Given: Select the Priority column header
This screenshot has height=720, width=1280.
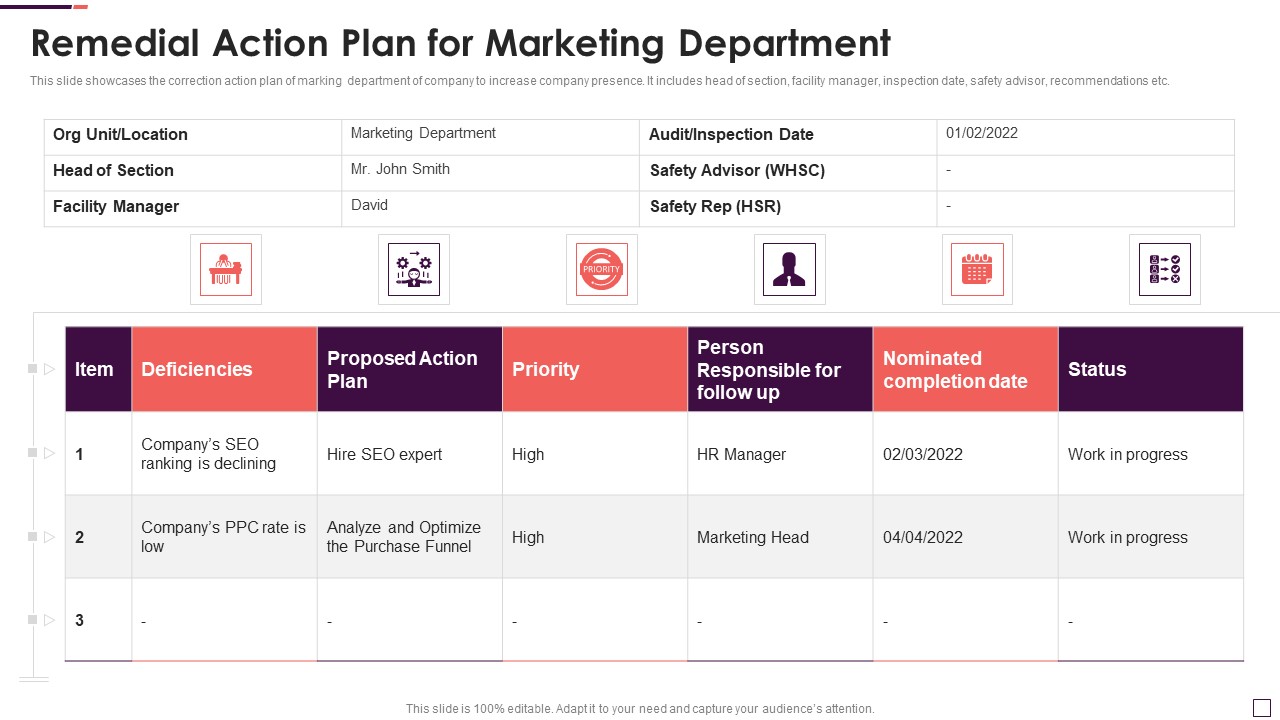Looking at the screenshot, I should click(595, 369).
